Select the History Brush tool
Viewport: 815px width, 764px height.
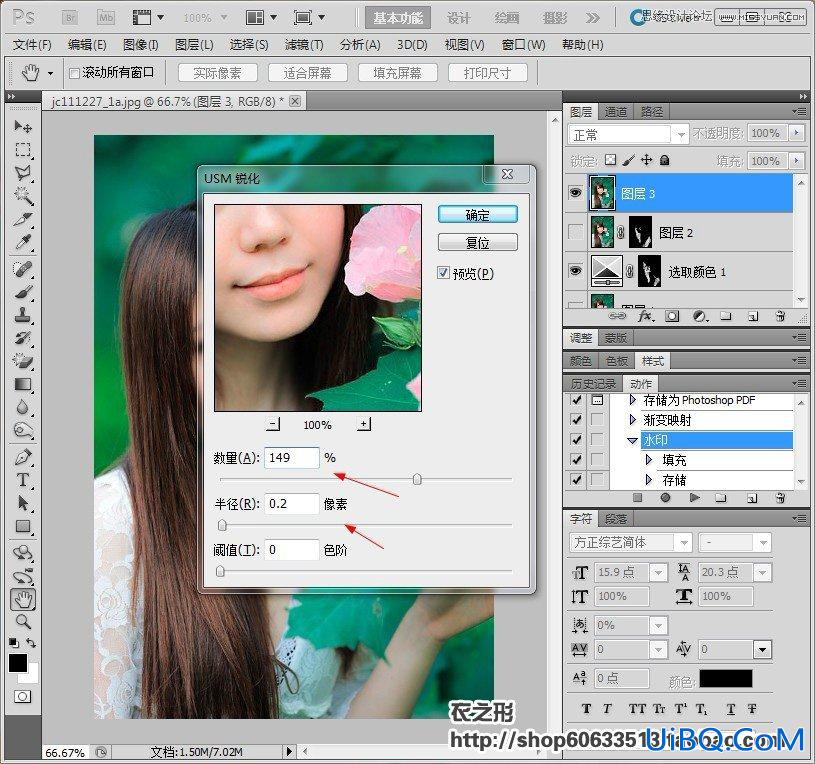(22, 338)
